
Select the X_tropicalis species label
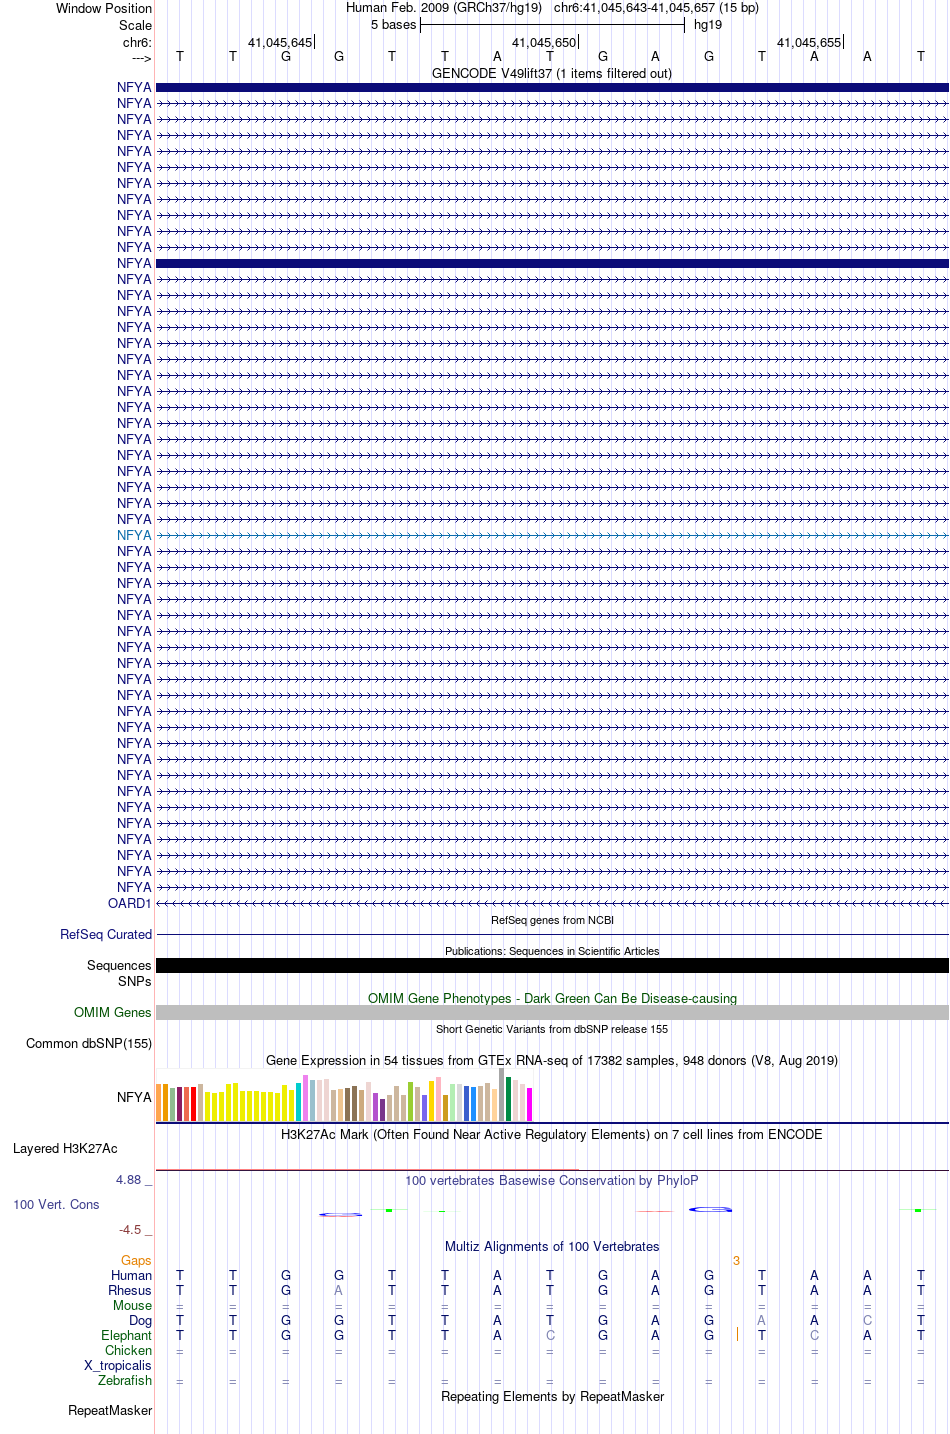coord(118,1365)
